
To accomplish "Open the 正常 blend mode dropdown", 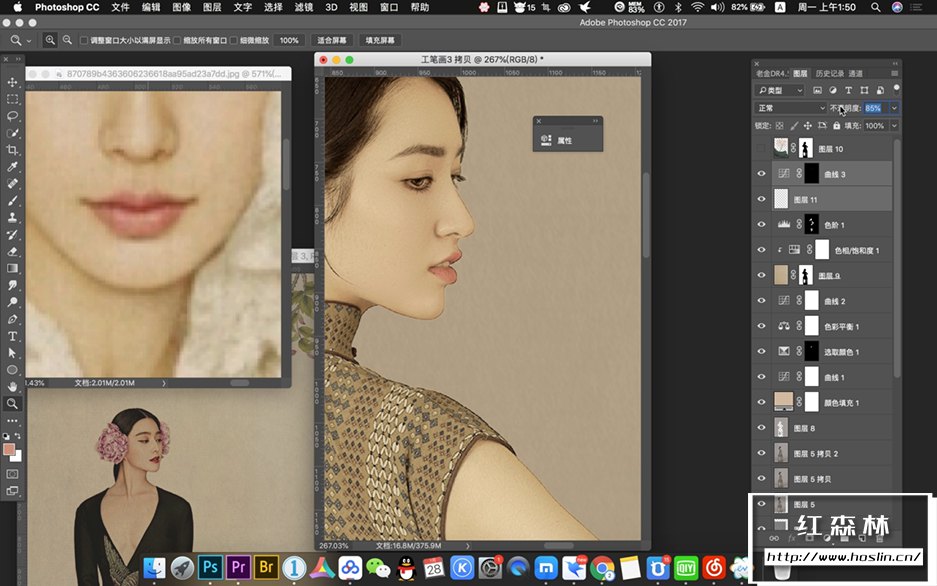I will coord(791,108).
